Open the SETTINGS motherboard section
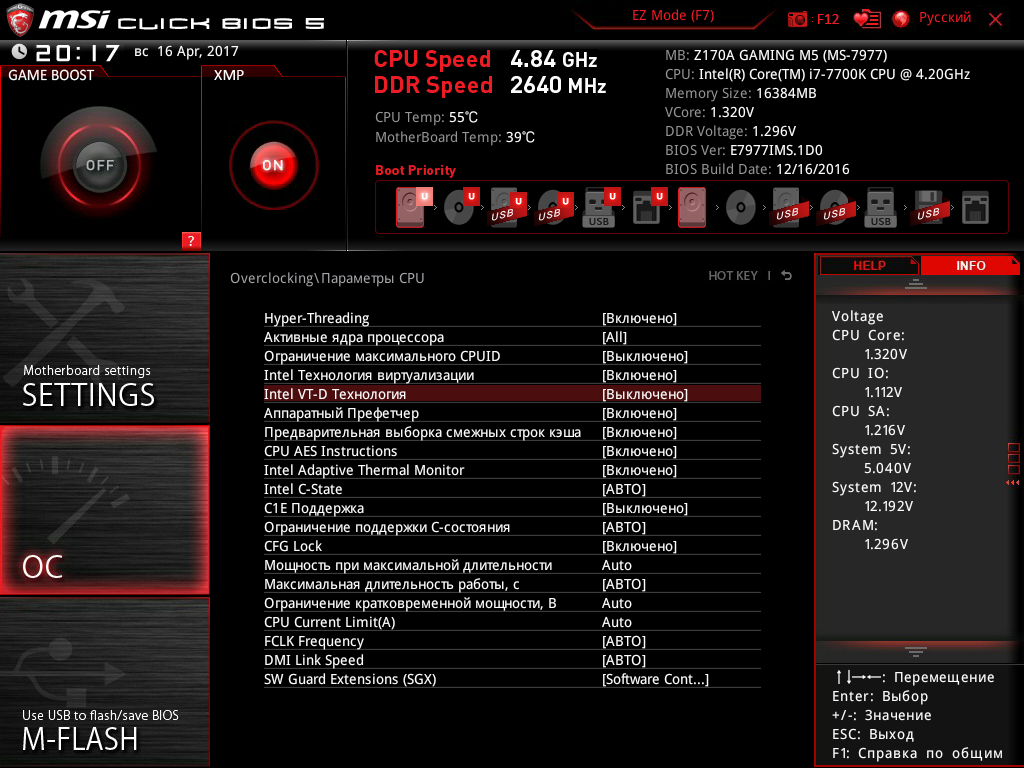The height and width of the screenshot is (768, 1024). tap(104, 338)
